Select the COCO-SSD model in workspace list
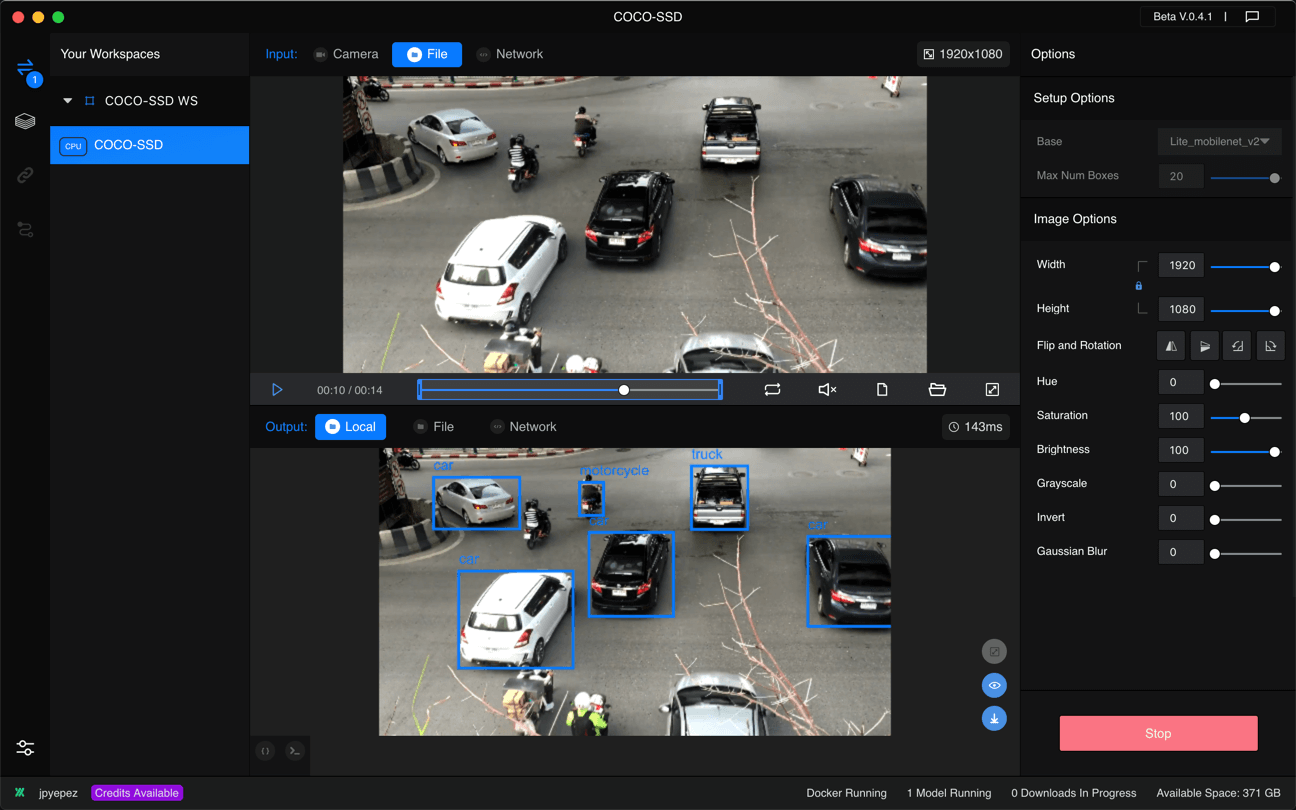The height and width of the screenshot is (810, 1296). (149, 145)
